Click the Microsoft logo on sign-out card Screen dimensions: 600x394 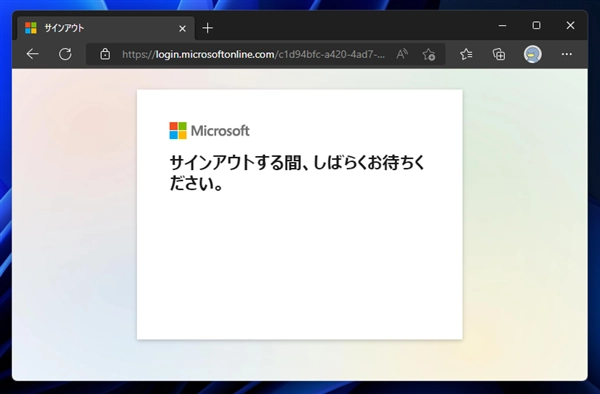click(x=209, y=130)
